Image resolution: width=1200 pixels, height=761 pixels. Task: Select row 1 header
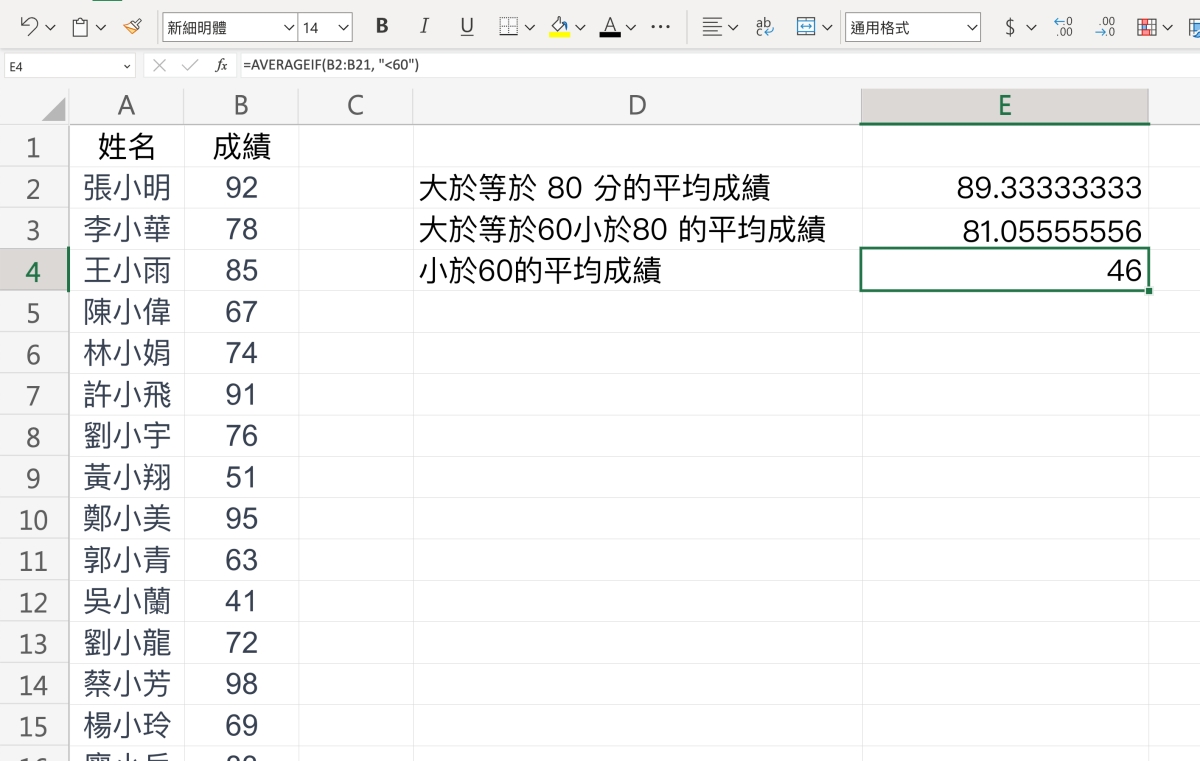(34, 147)
